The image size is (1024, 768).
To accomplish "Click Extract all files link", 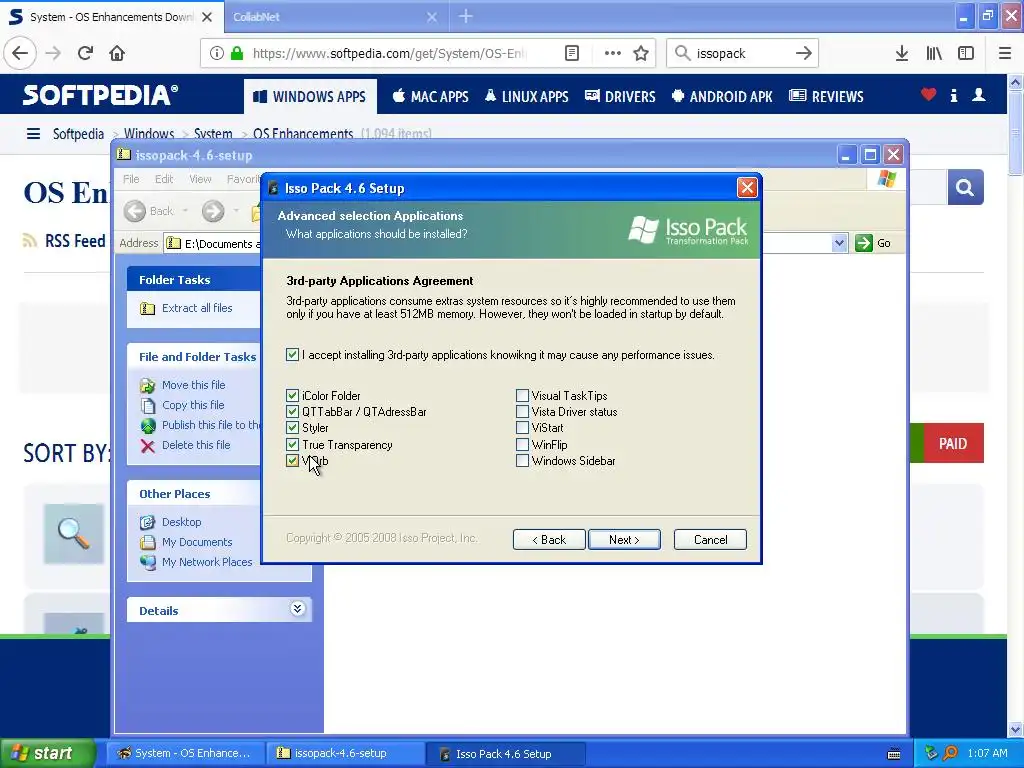I will [197, 308].
